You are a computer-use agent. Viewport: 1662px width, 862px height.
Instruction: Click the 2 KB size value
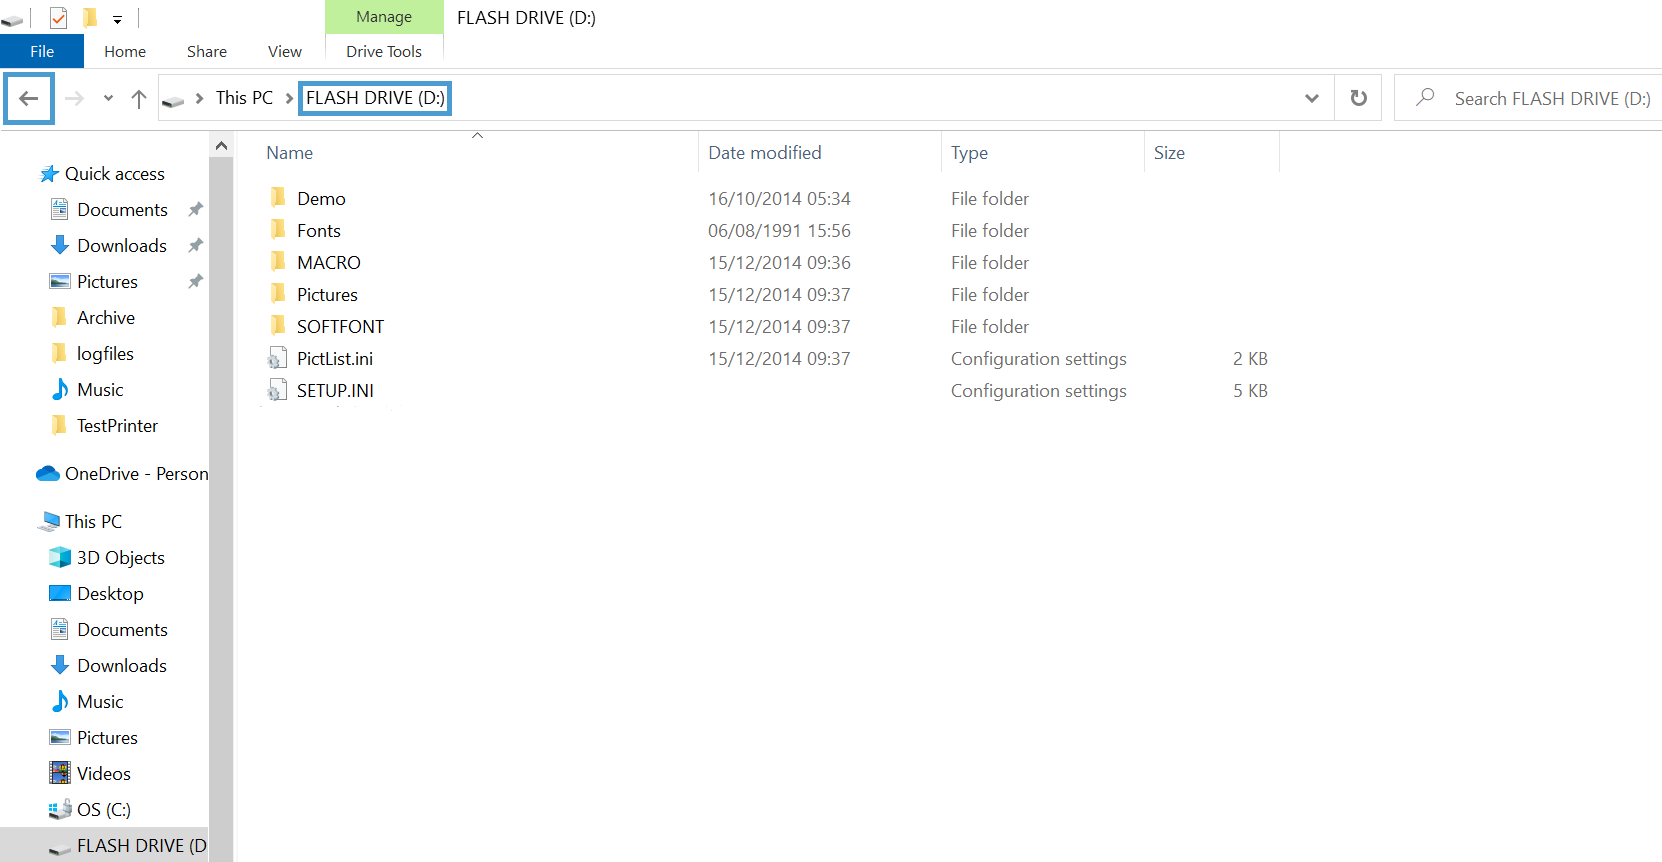coord(1250,359)
